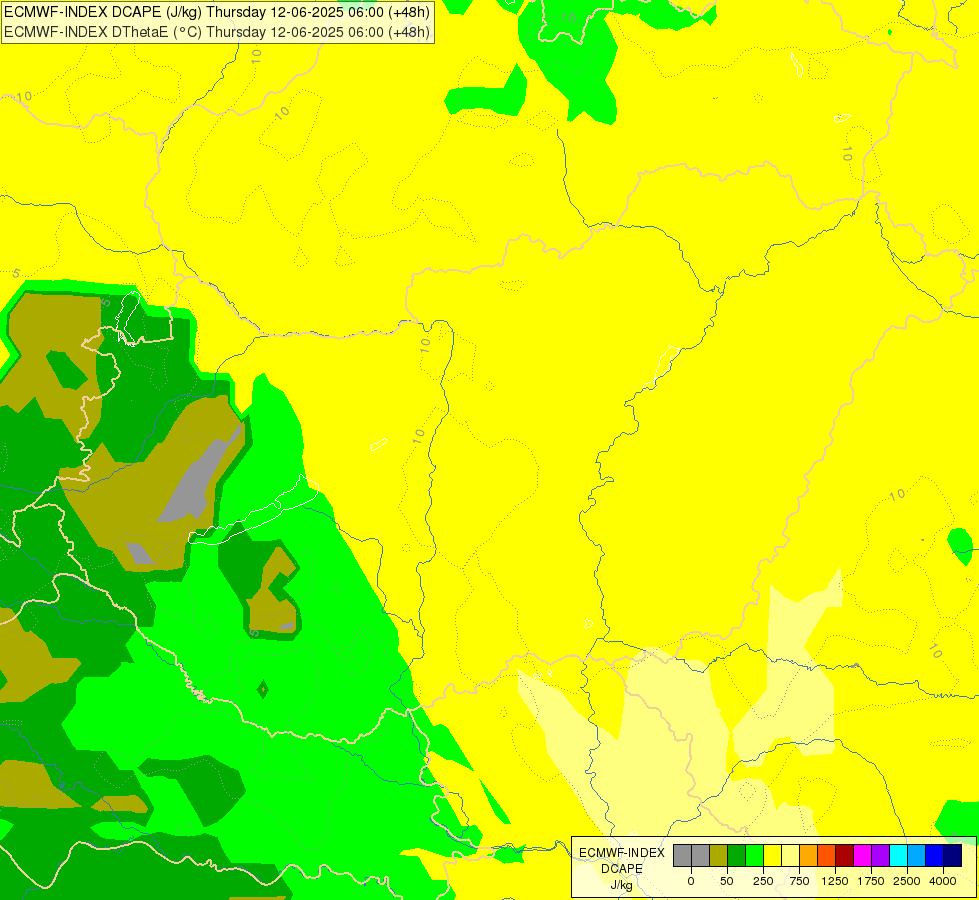This screenshot has height=900, width=979.
Task: Click the legend value 2500
Action: pyautogui.click(x=907, y=881)
